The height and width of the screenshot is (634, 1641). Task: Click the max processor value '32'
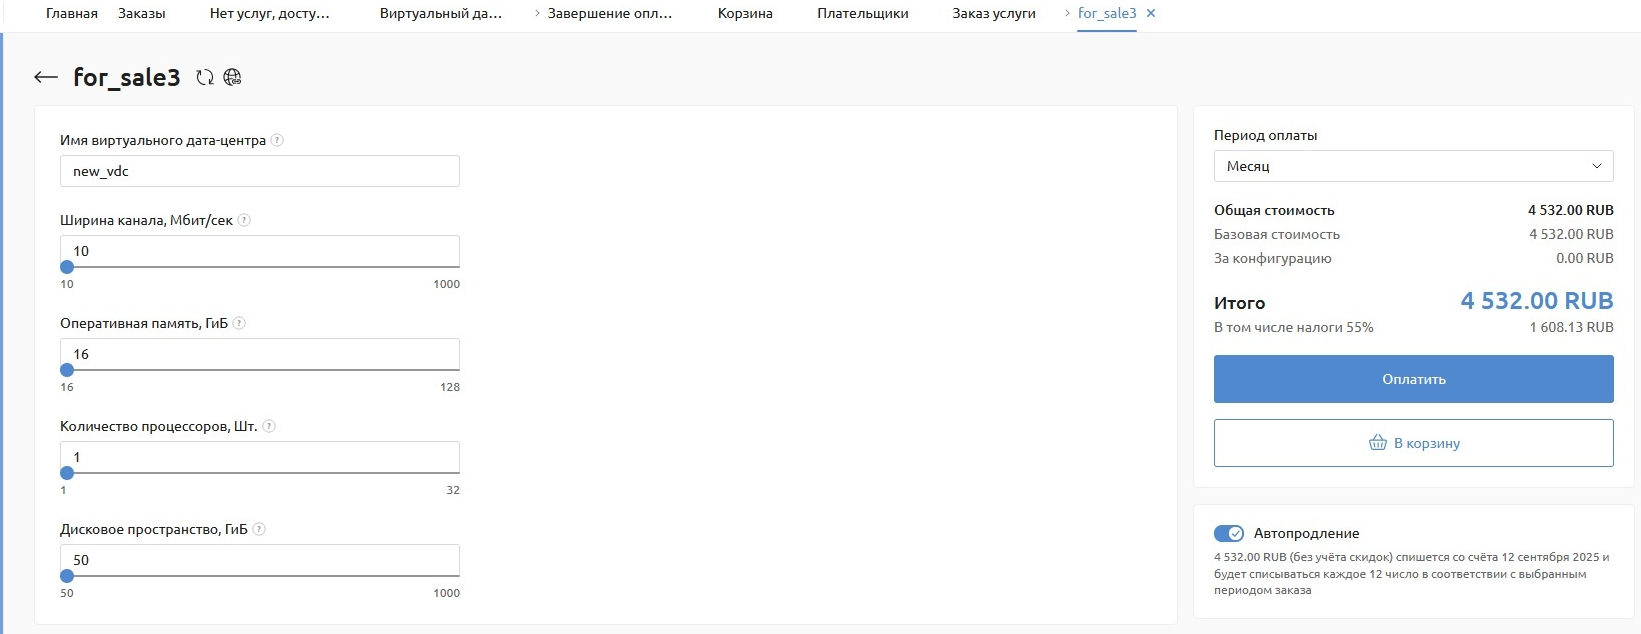pyautogui.click(x=453, y=490)
